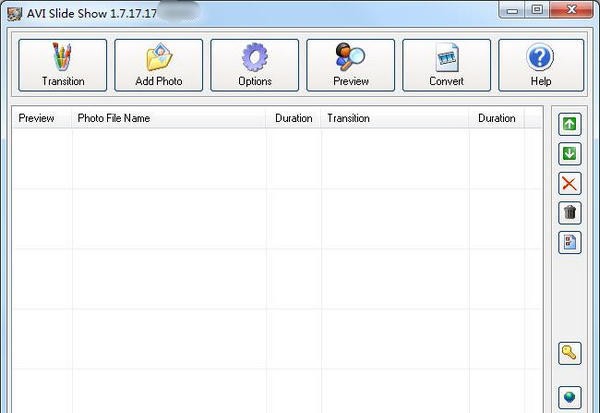Viewport: 600px width, 413px height.
Task: Click the Duration header after Transition
Action: (497, 118)
